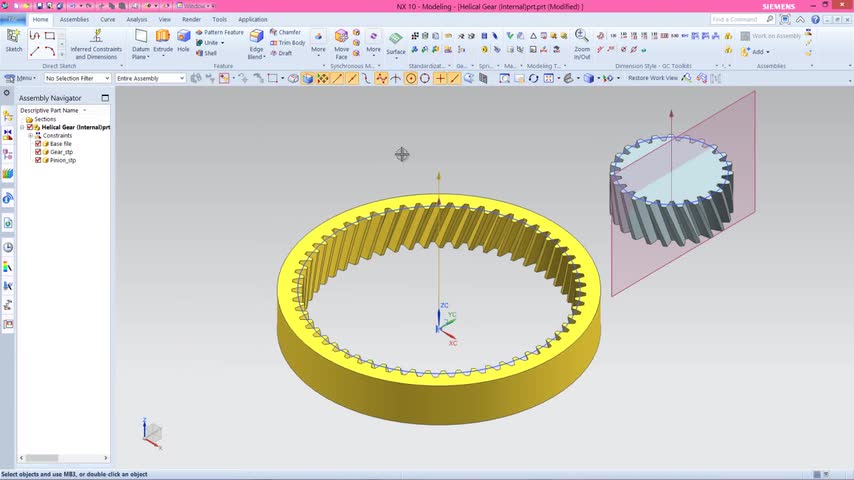Uncheck the Pinion_stp component checkbox
Viewport: 854px width, 480px height.
click(x=38, y=160)
